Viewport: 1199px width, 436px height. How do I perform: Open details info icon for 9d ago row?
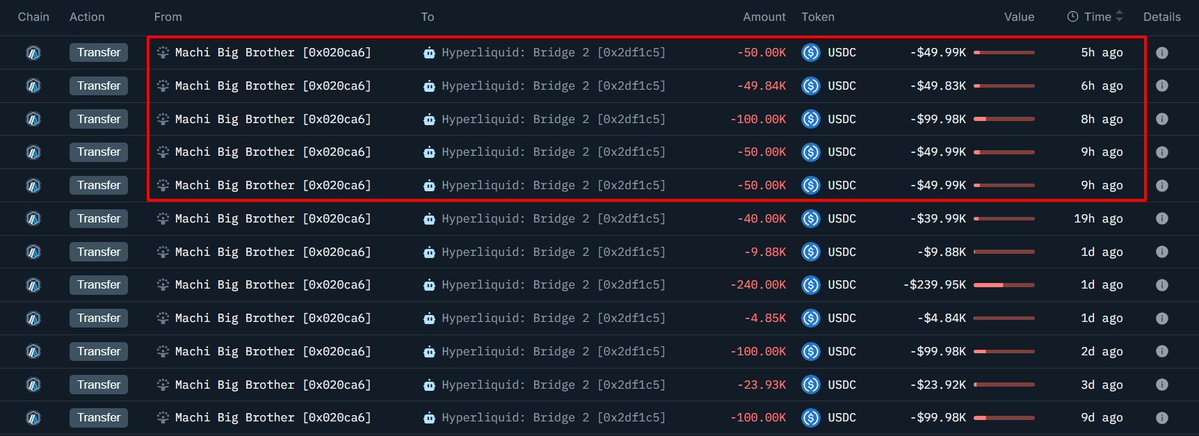[x=1162, y=418]
